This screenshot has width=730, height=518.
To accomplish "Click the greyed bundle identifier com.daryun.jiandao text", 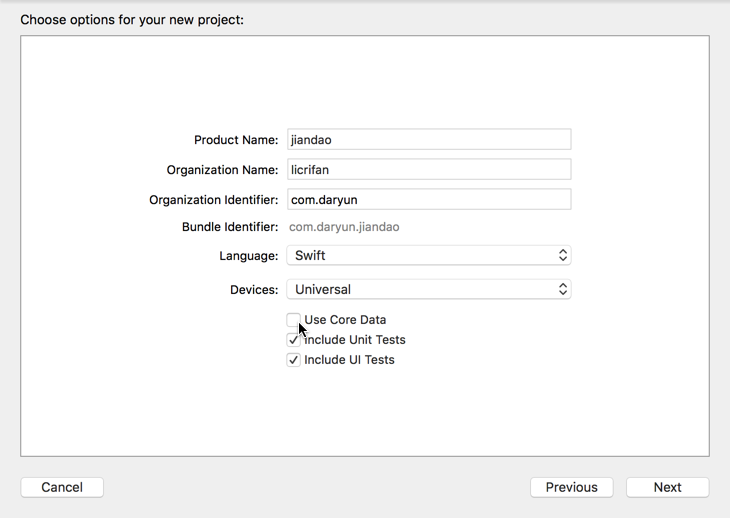I will click(344, 227).
